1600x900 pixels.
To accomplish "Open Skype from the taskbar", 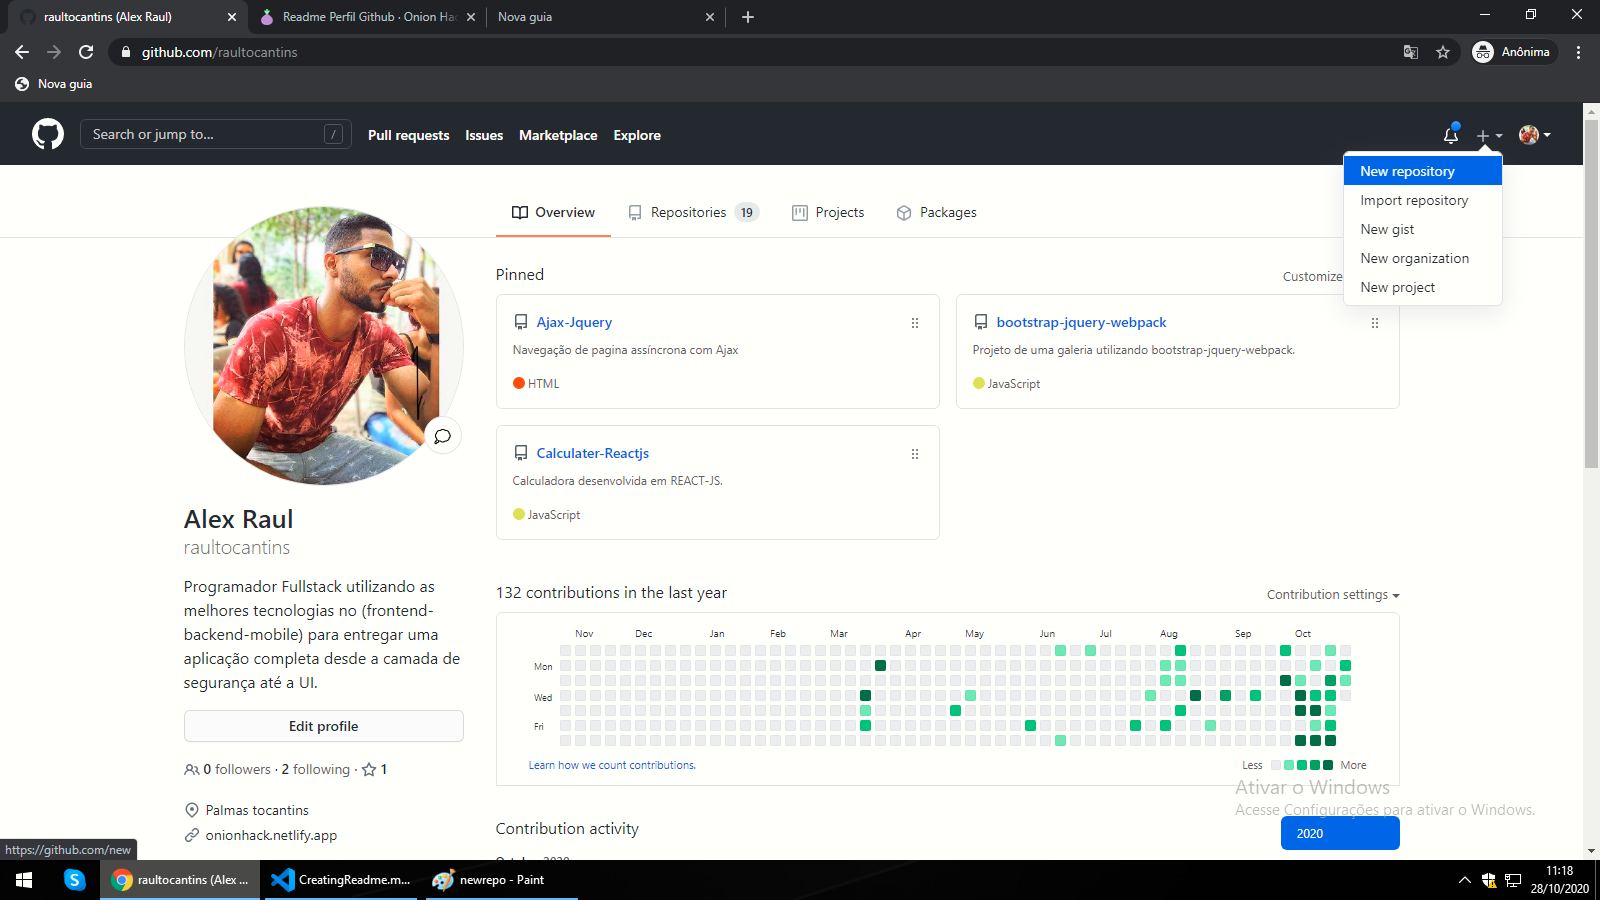I will click(74, 880).
